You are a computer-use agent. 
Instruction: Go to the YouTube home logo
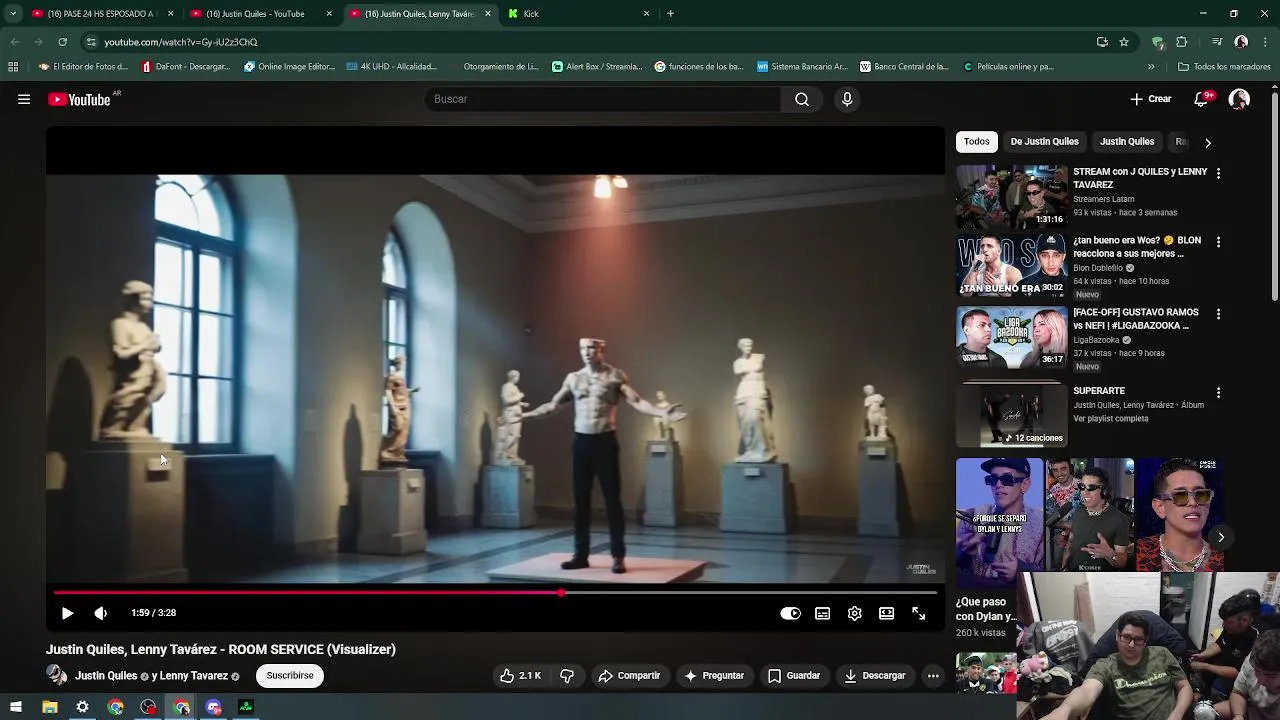tap(79, 99)
